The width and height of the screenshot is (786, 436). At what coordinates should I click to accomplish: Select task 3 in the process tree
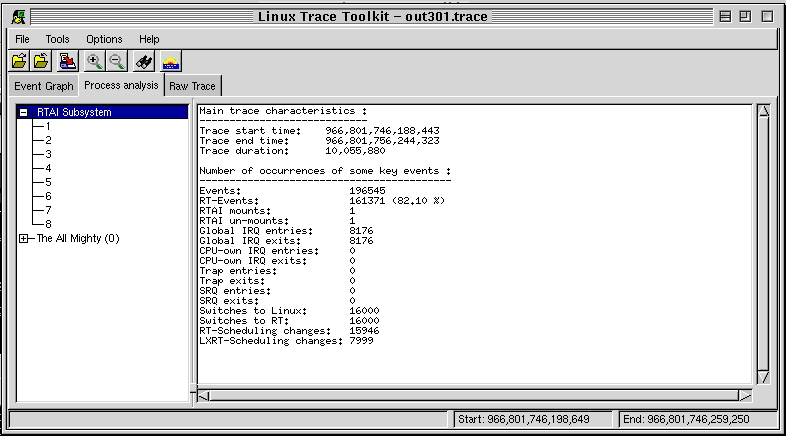(48, 154)
